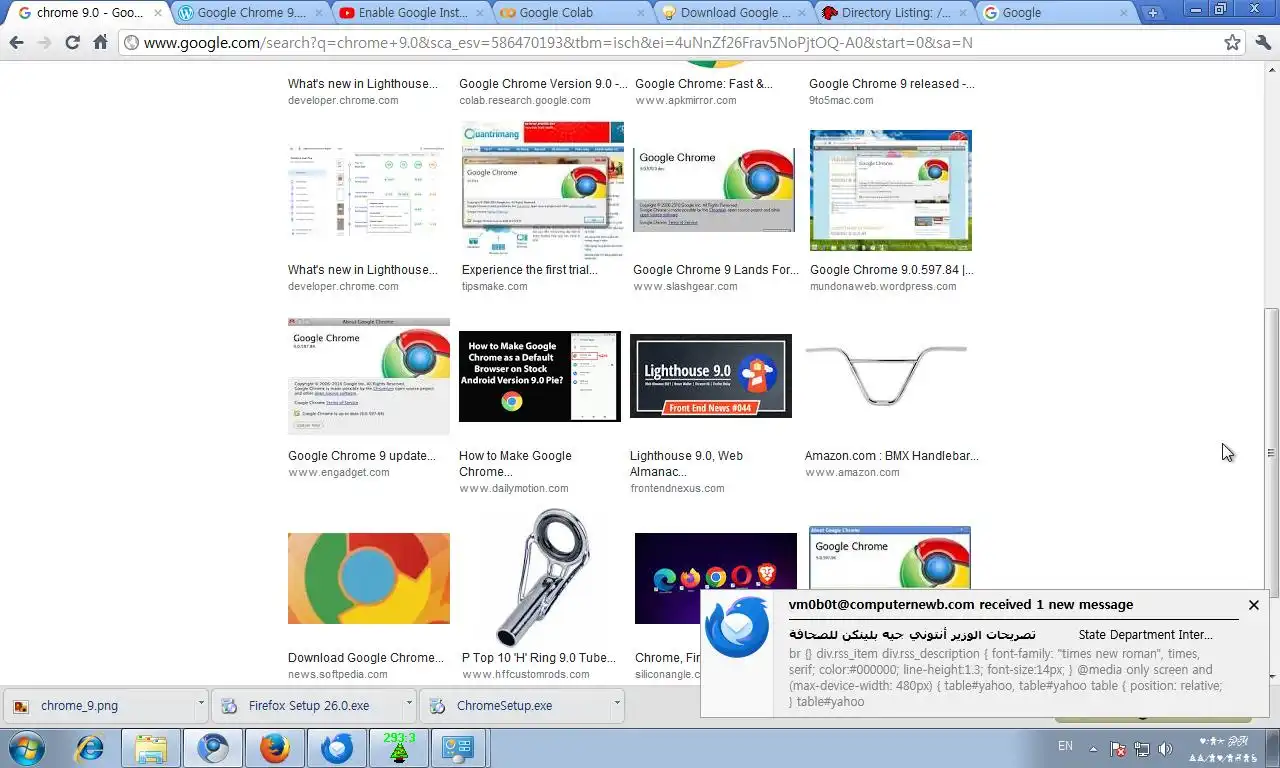Select the Chrome taskbar button
Image resolution: width=1280 pixels, height=768 pixels.
coord(212,748)
